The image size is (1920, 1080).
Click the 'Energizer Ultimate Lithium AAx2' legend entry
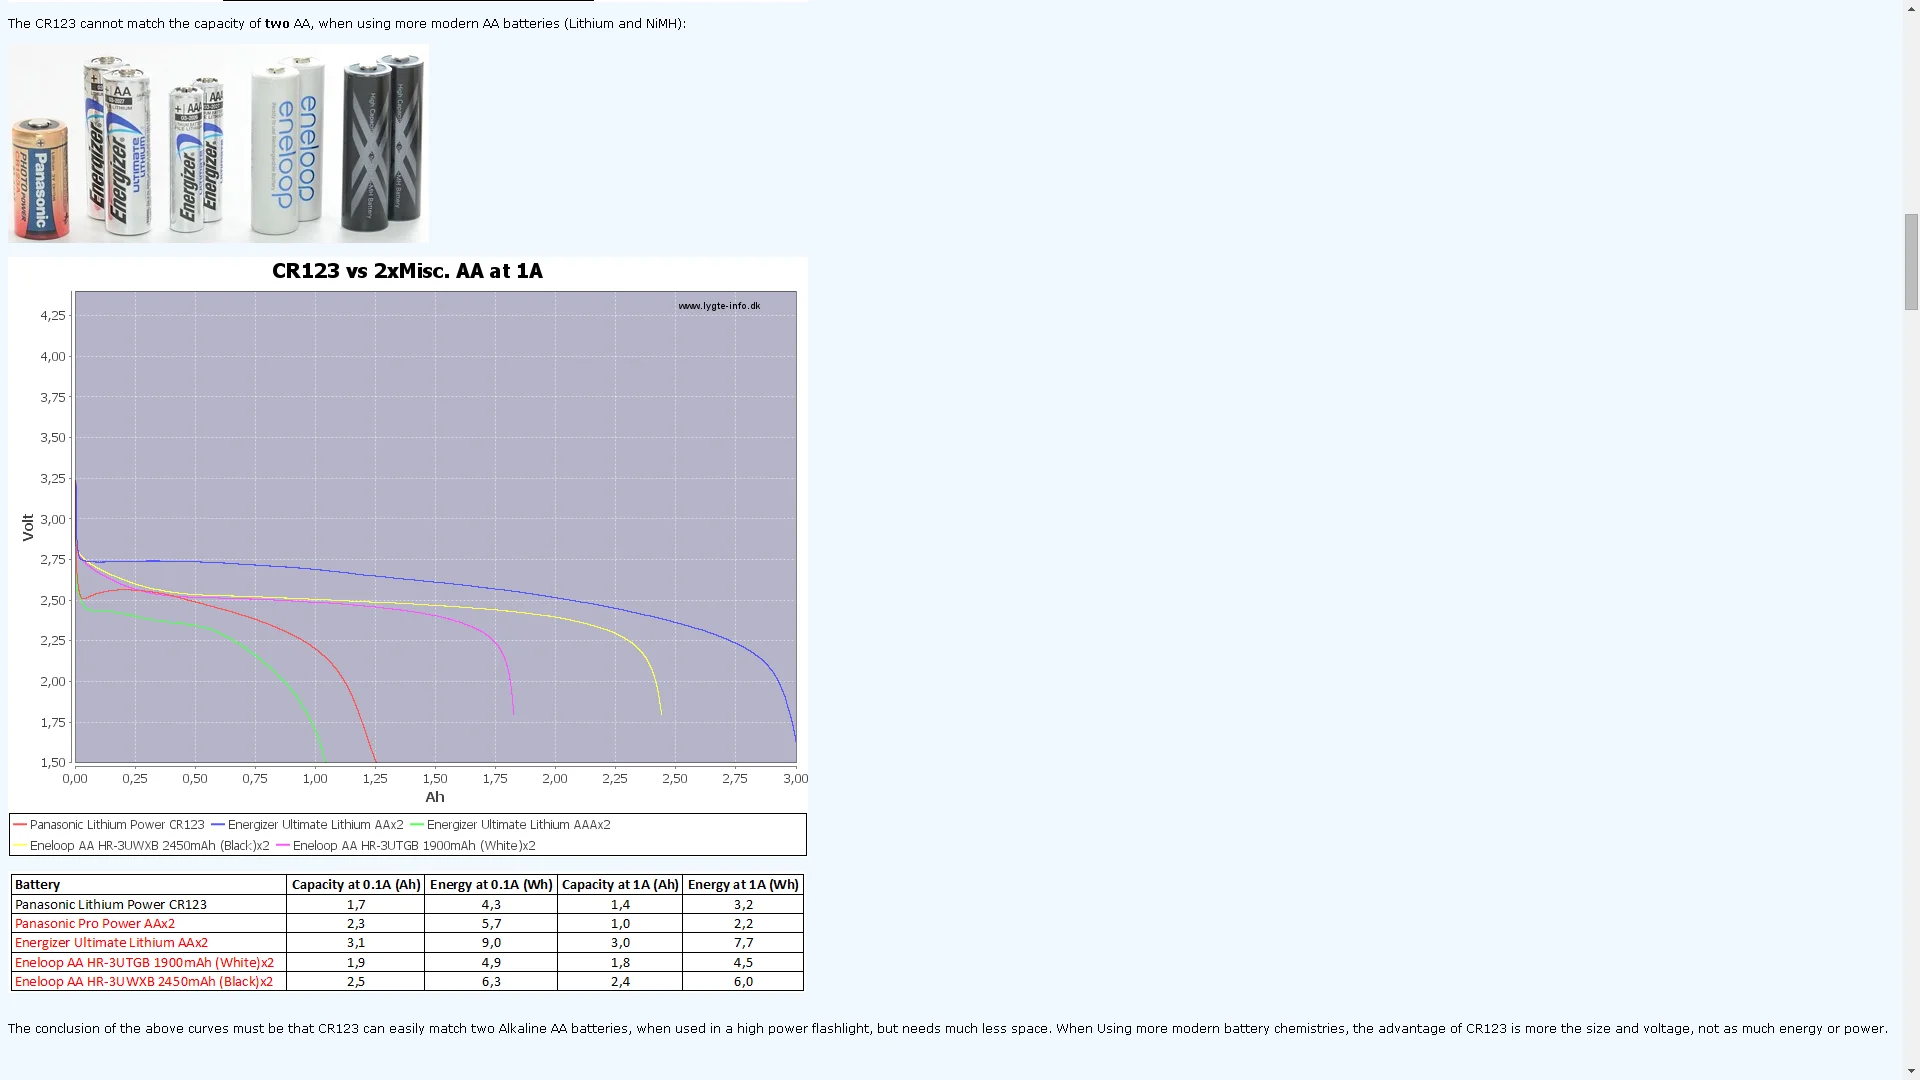coord(308,825)
